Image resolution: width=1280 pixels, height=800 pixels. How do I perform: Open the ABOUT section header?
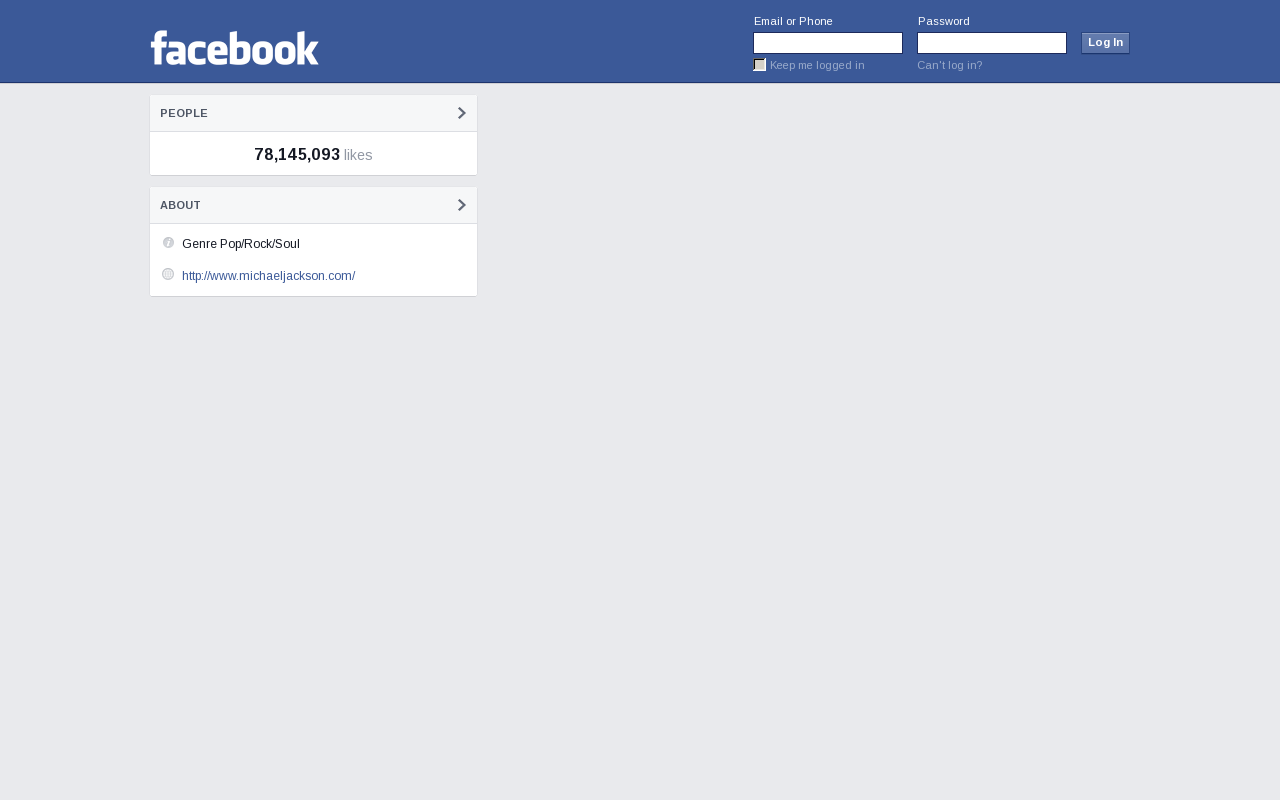[x=313, y=205]
